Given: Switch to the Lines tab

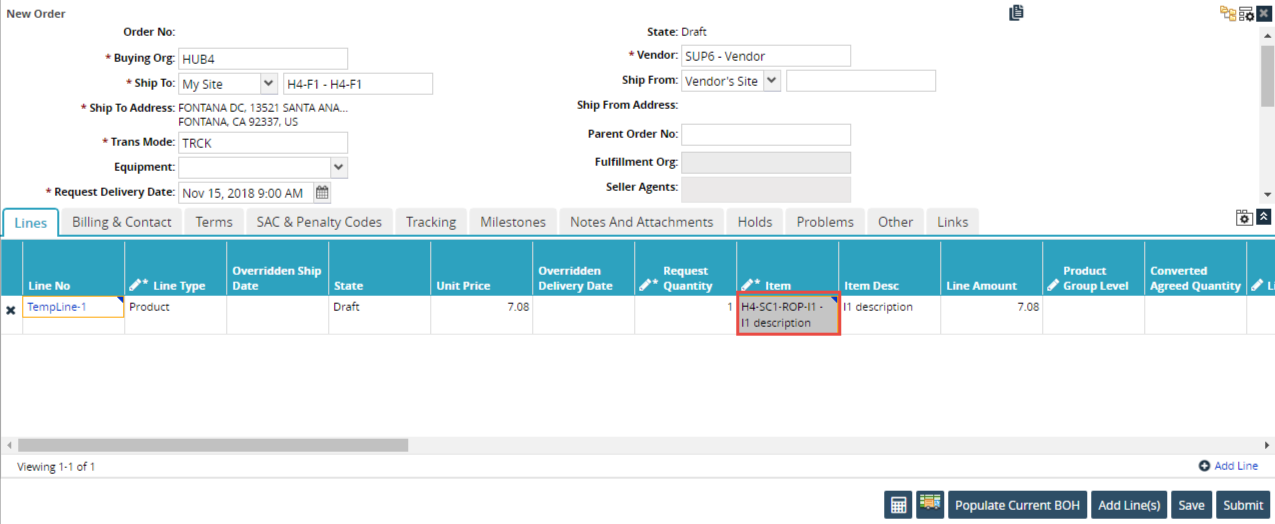Looking at the screenshot, I should [30, 222].
